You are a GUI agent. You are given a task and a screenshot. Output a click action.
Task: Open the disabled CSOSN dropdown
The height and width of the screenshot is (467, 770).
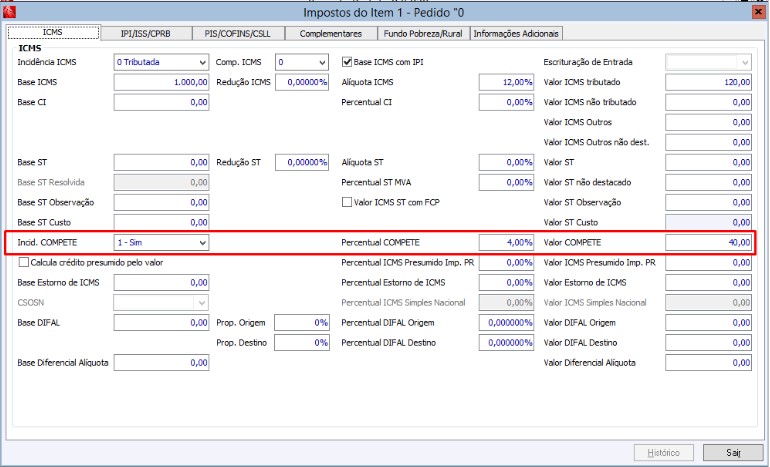[x=161, y=302]
